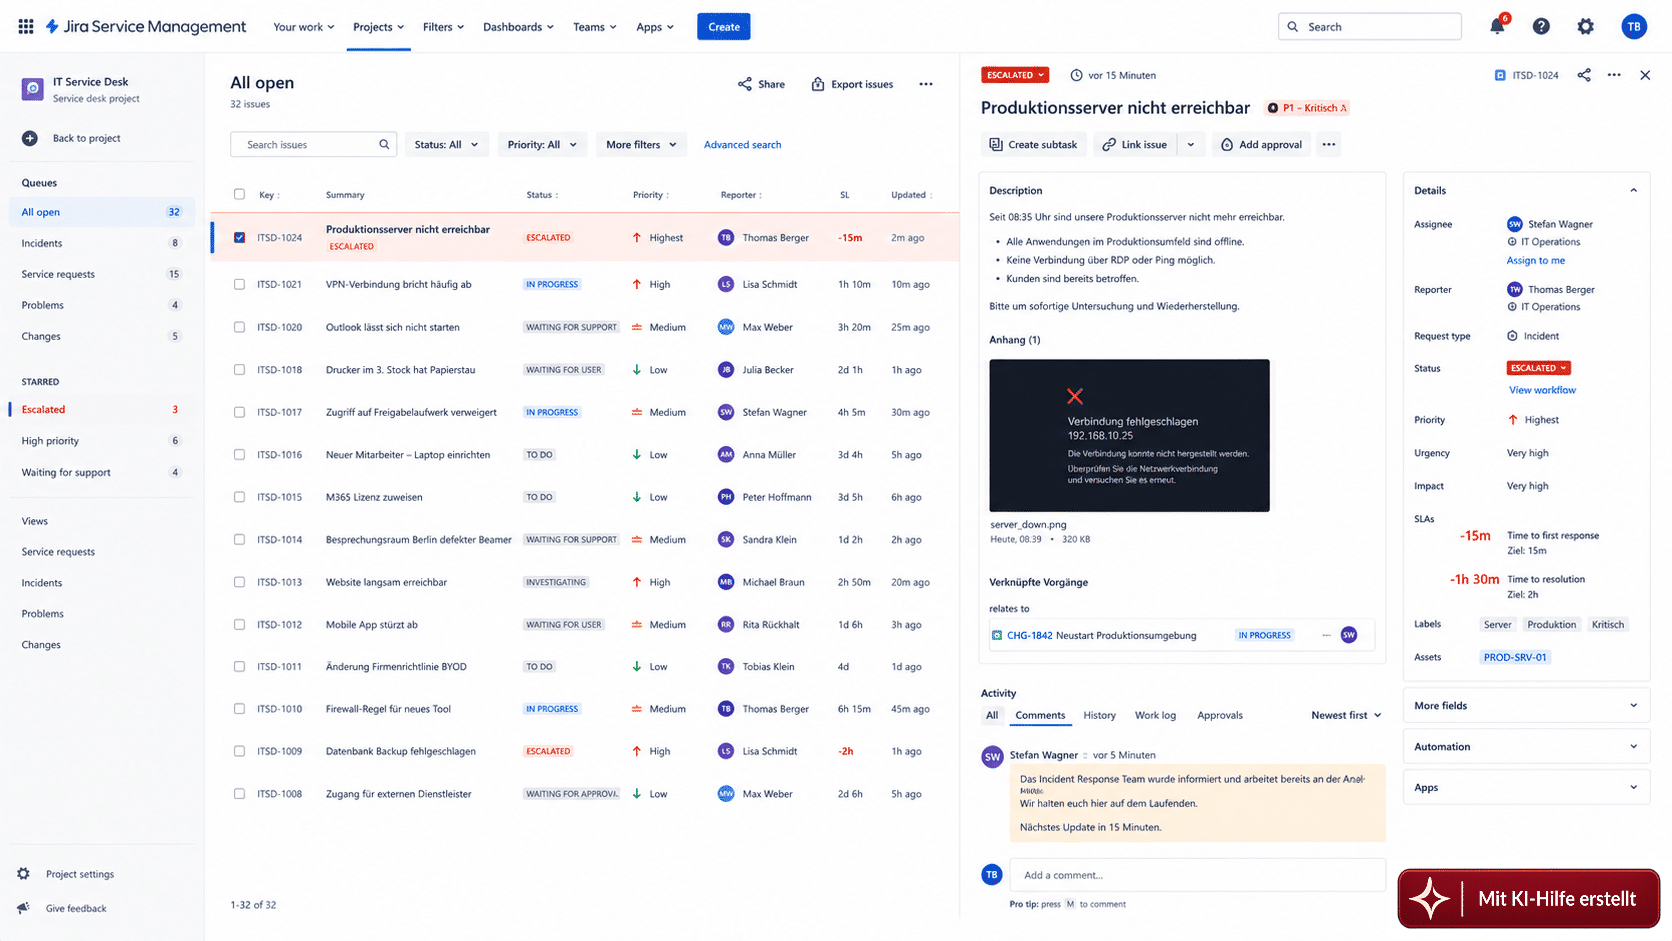Click the blue Create button
1672x941 pixels.
coord(724,27)
